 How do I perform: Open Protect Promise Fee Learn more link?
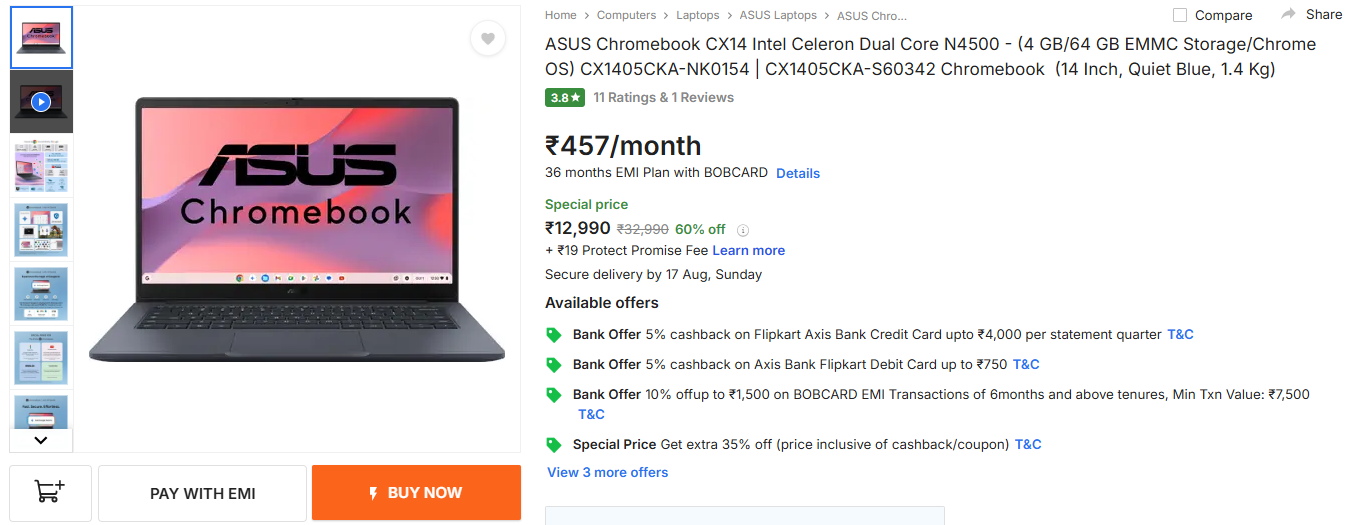point(748,250)
